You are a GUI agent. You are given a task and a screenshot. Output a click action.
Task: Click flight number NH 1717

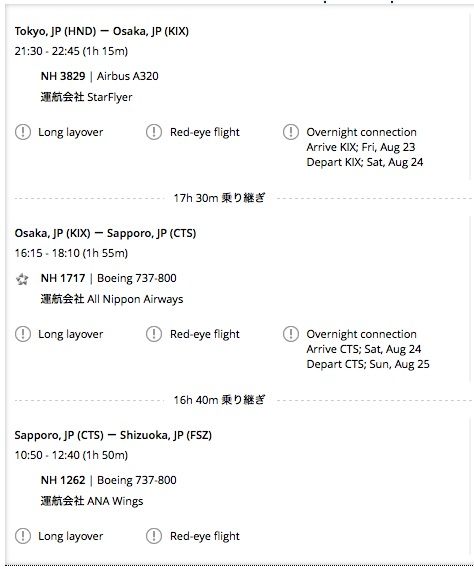click(63, 278)
